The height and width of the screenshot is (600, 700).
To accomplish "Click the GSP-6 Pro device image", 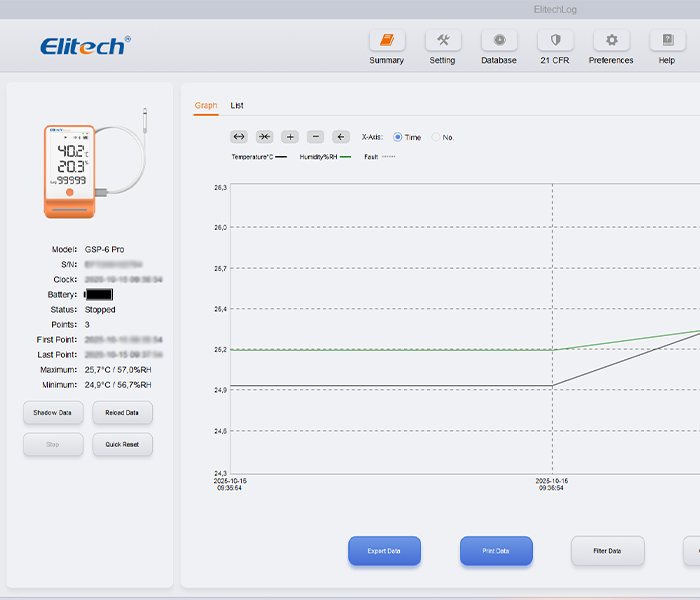I will pyautogui.click(x=70, y=170).
